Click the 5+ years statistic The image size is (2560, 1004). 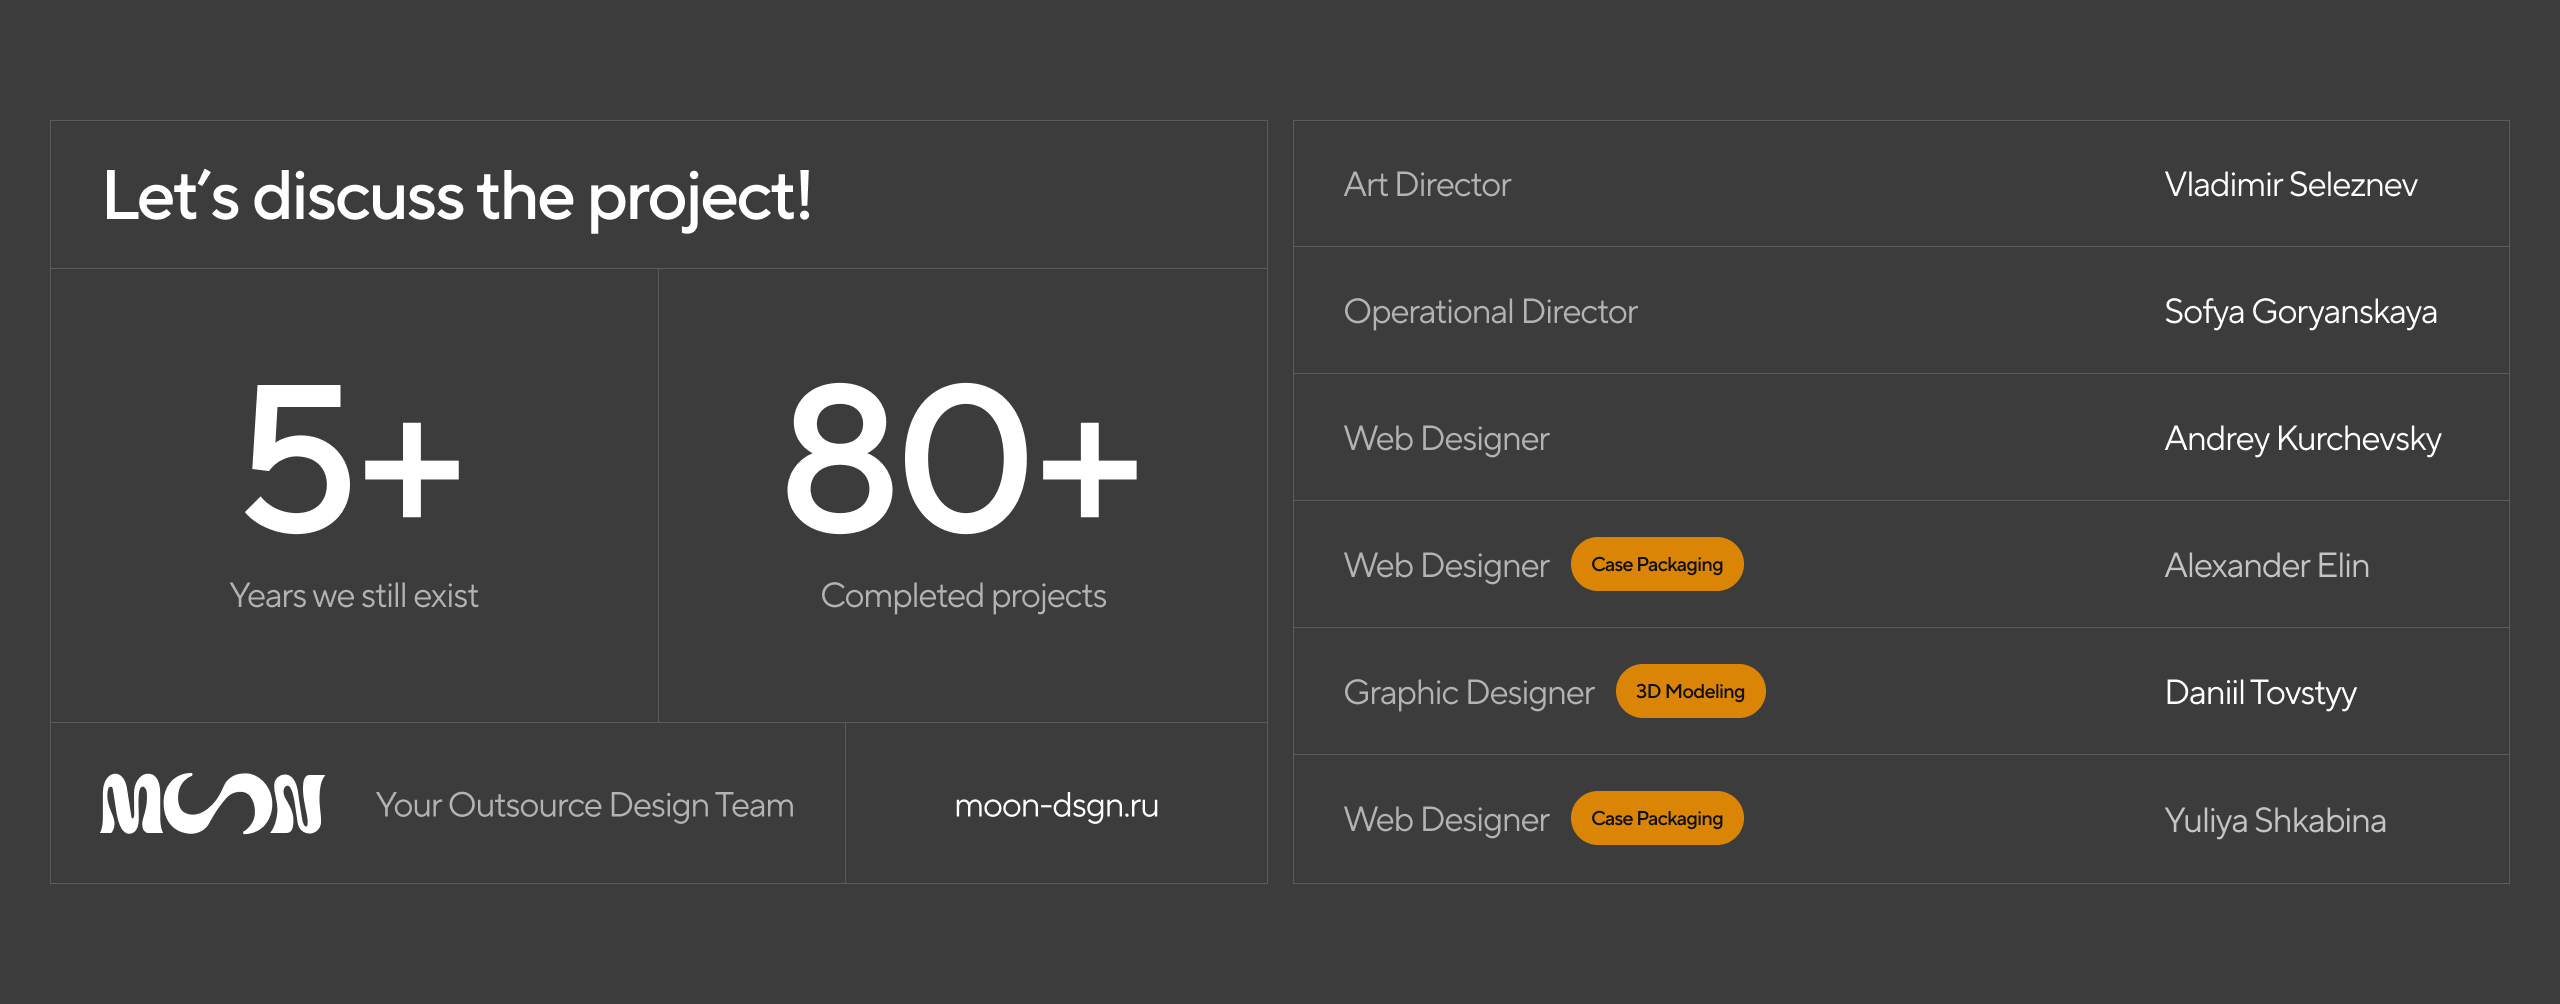(x=352, y=459)
